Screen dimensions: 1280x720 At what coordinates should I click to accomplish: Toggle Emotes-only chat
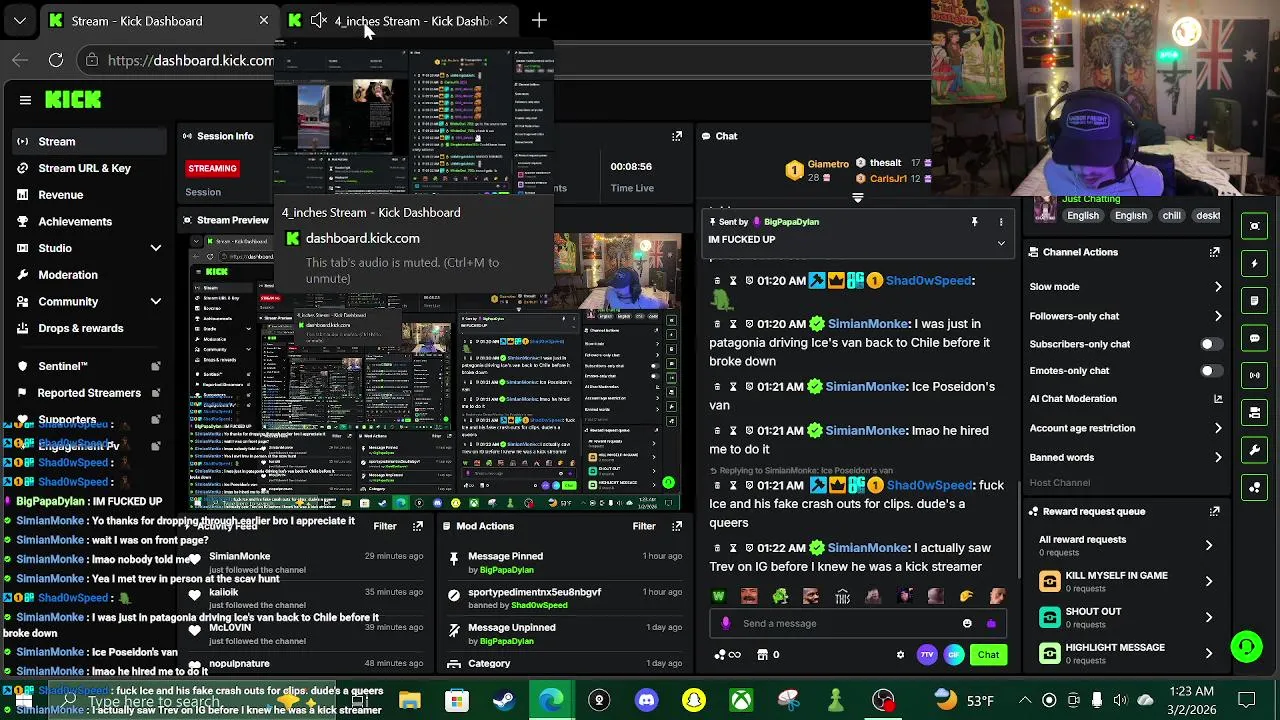(1210, 371)
